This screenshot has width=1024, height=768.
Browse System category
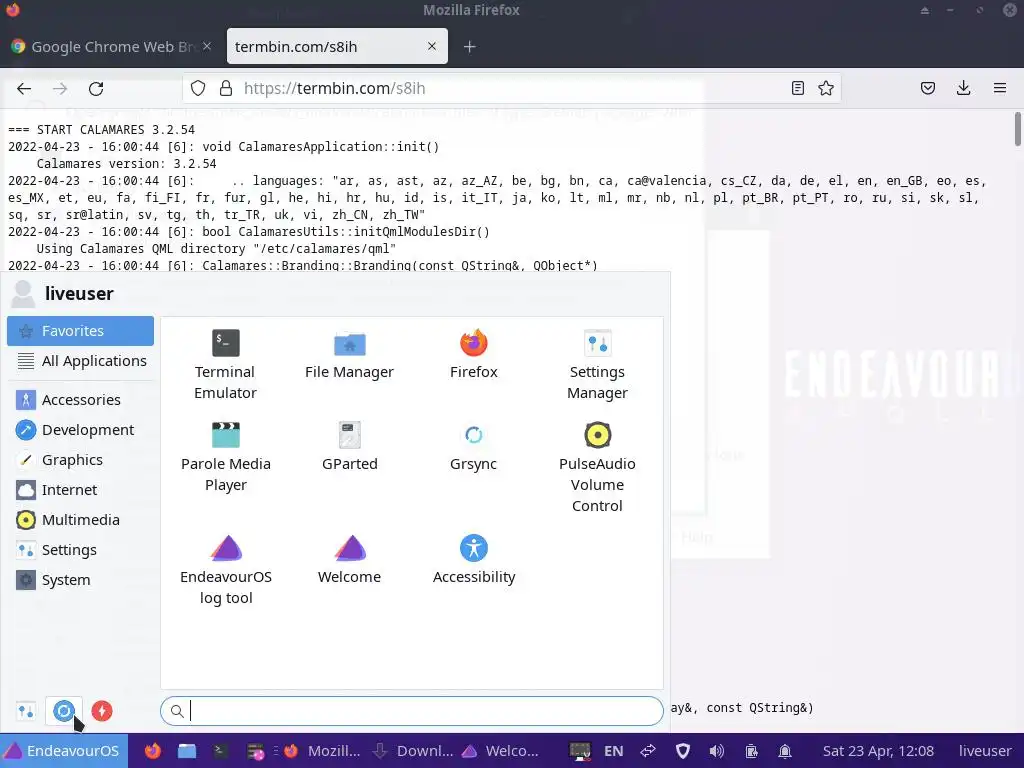[x=80, y=580]
